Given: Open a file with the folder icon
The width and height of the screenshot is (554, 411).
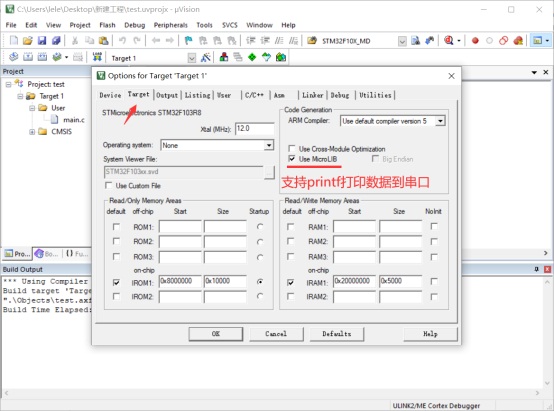Looking at the screenshot, I should 28,41.
